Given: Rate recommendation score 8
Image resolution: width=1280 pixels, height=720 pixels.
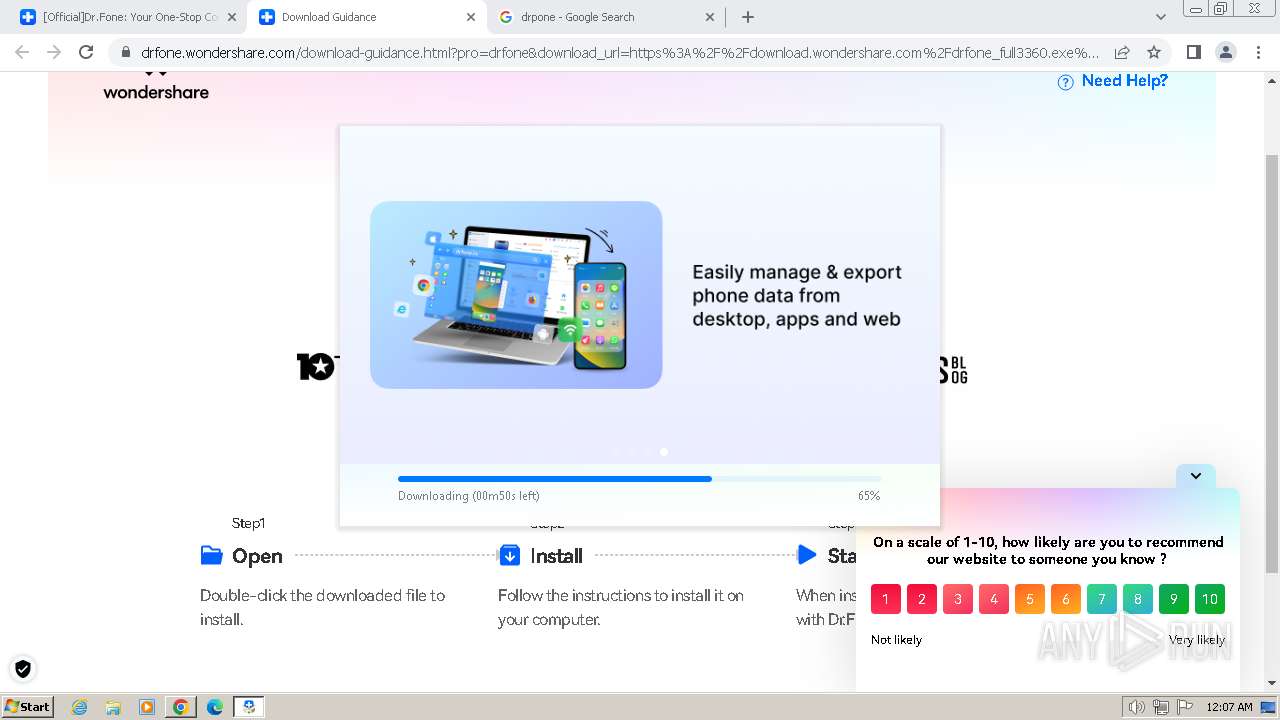Looking at the screenshot, I should coord(1138,599).
